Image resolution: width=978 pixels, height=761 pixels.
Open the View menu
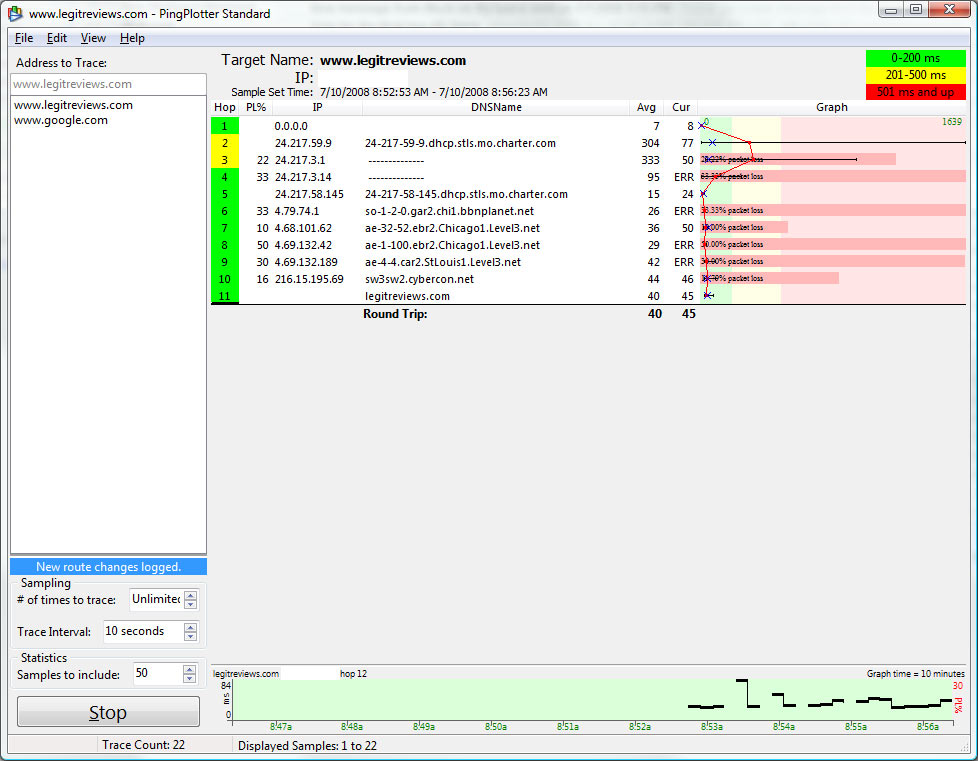[93, 38]
